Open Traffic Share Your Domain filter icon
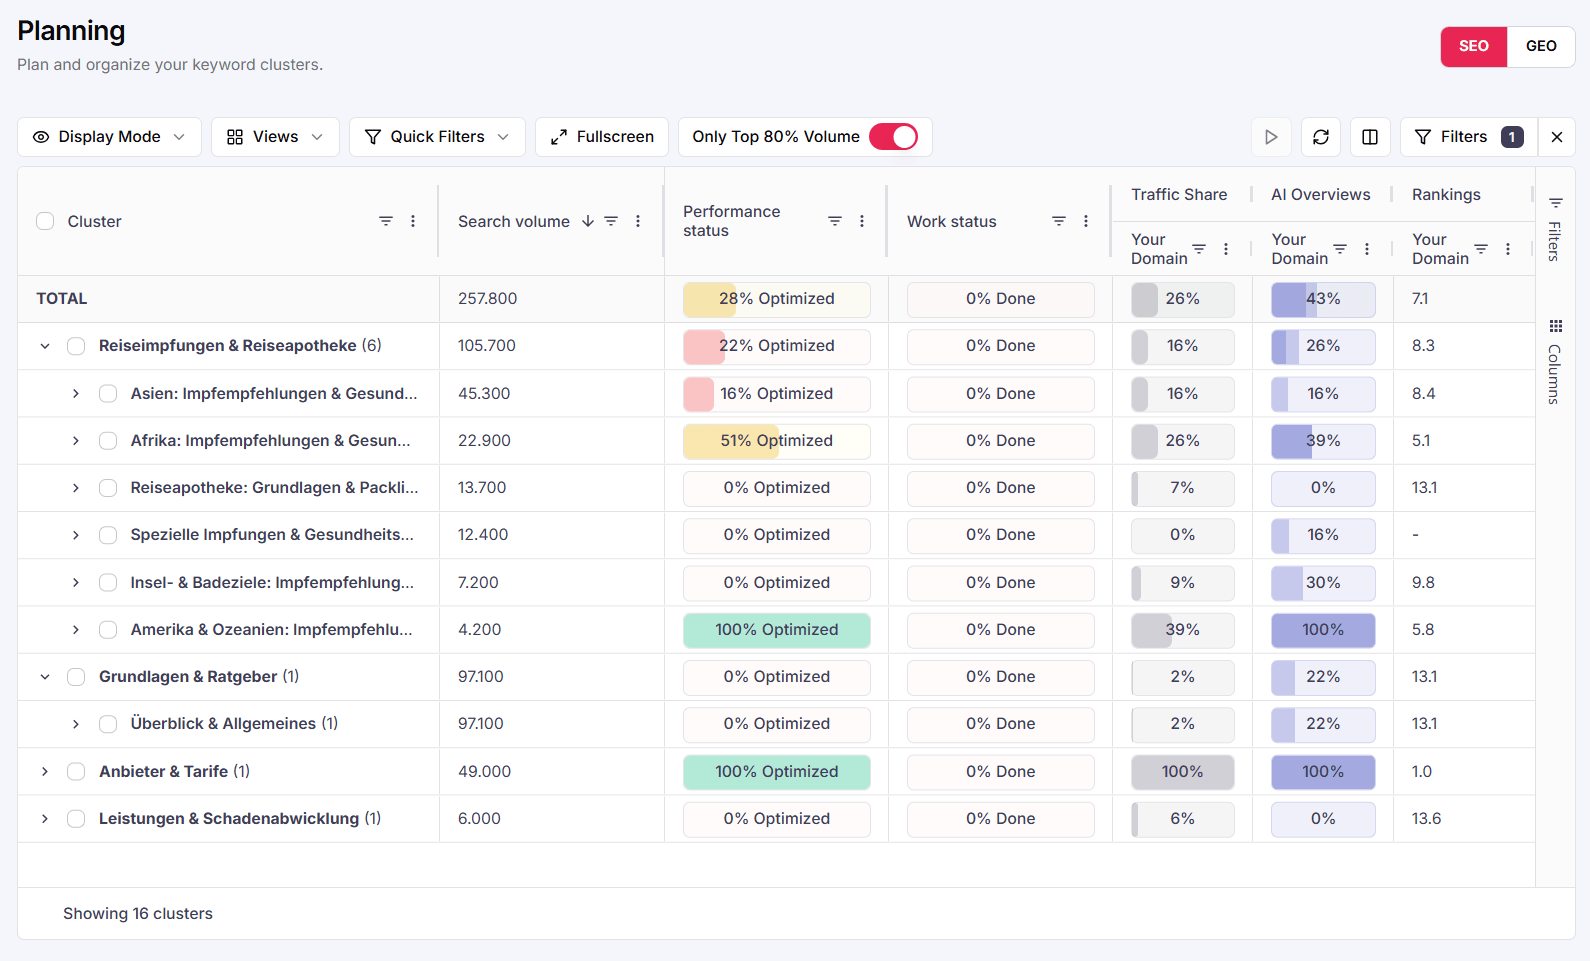 click(x=1199, y=249)
